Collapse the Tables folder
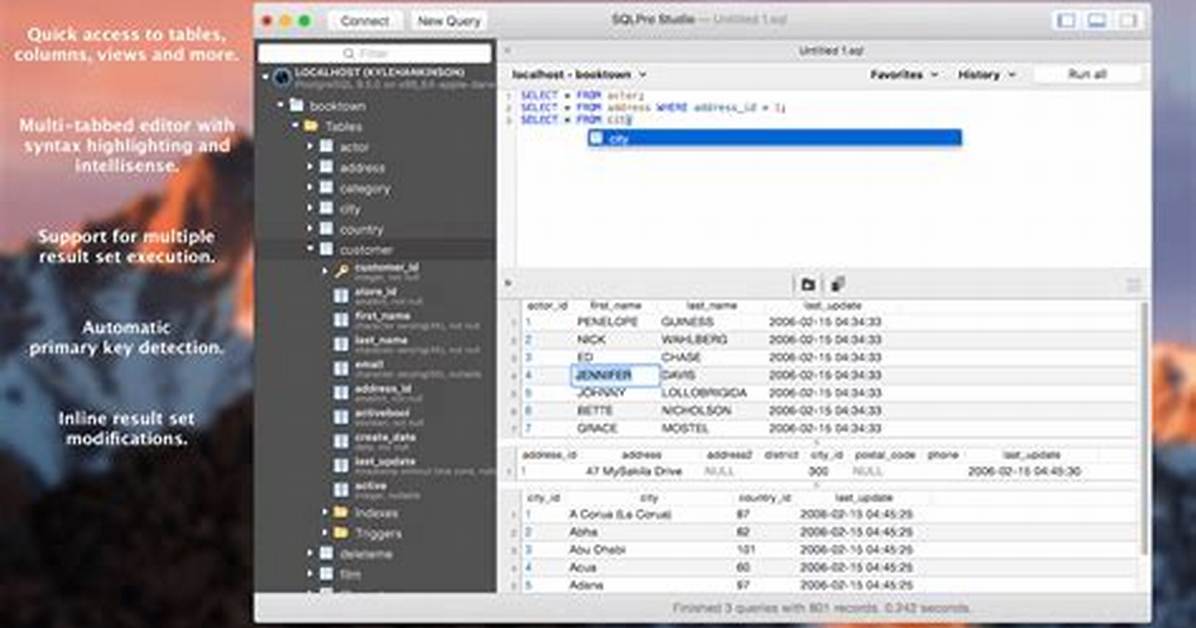 pyautogui.click(x=295, y=126)
